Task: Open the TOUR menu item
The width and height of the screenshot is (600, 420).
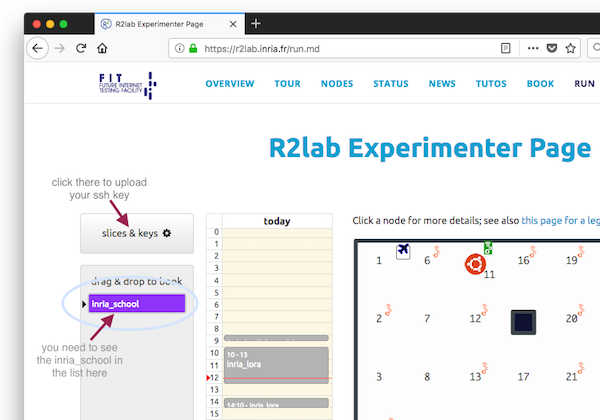Action: tap(287, 84)
